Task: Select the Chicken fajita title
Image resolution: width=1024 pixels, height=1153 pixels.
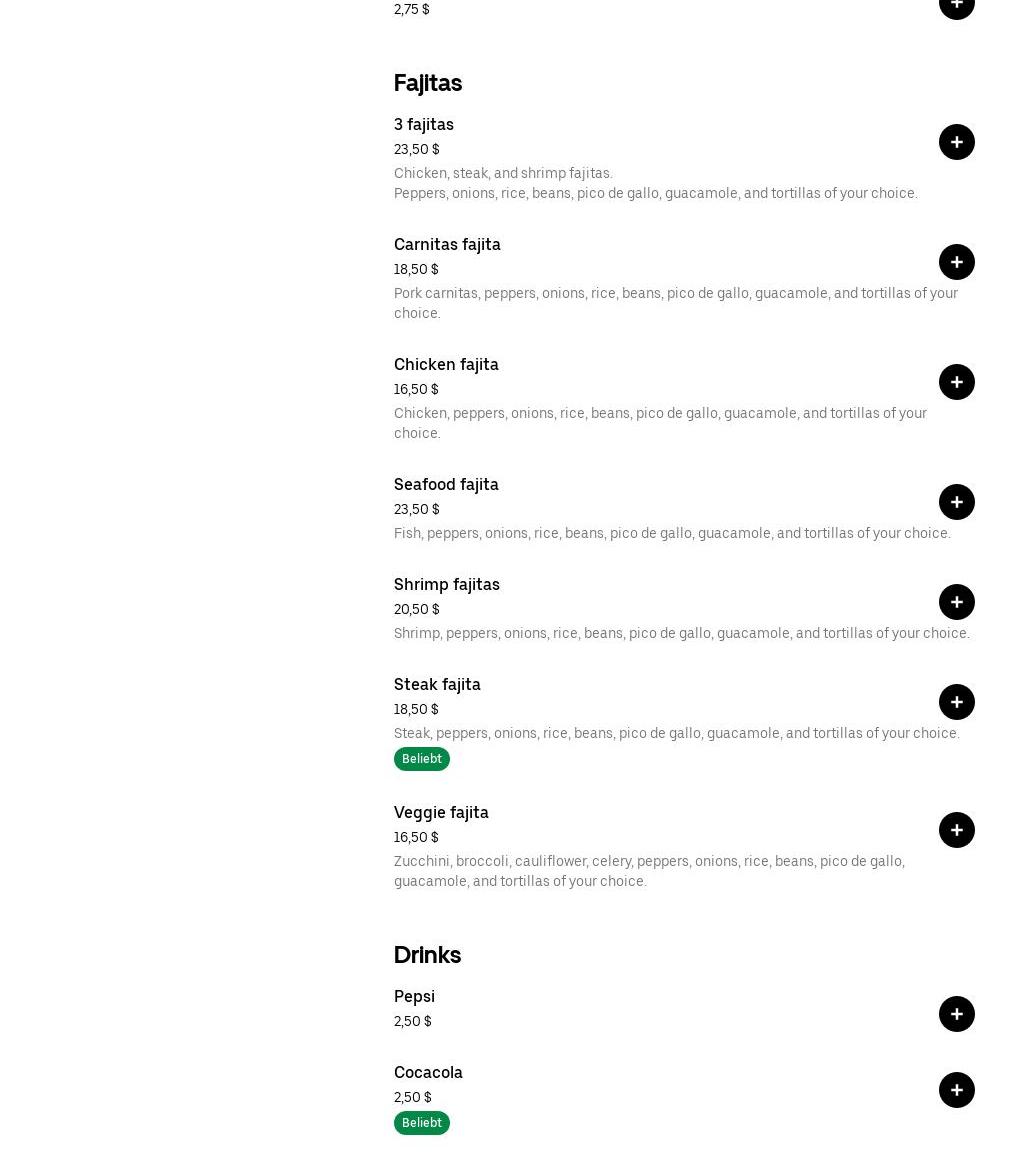Action: pyautogui.click(x=446, y=364)
